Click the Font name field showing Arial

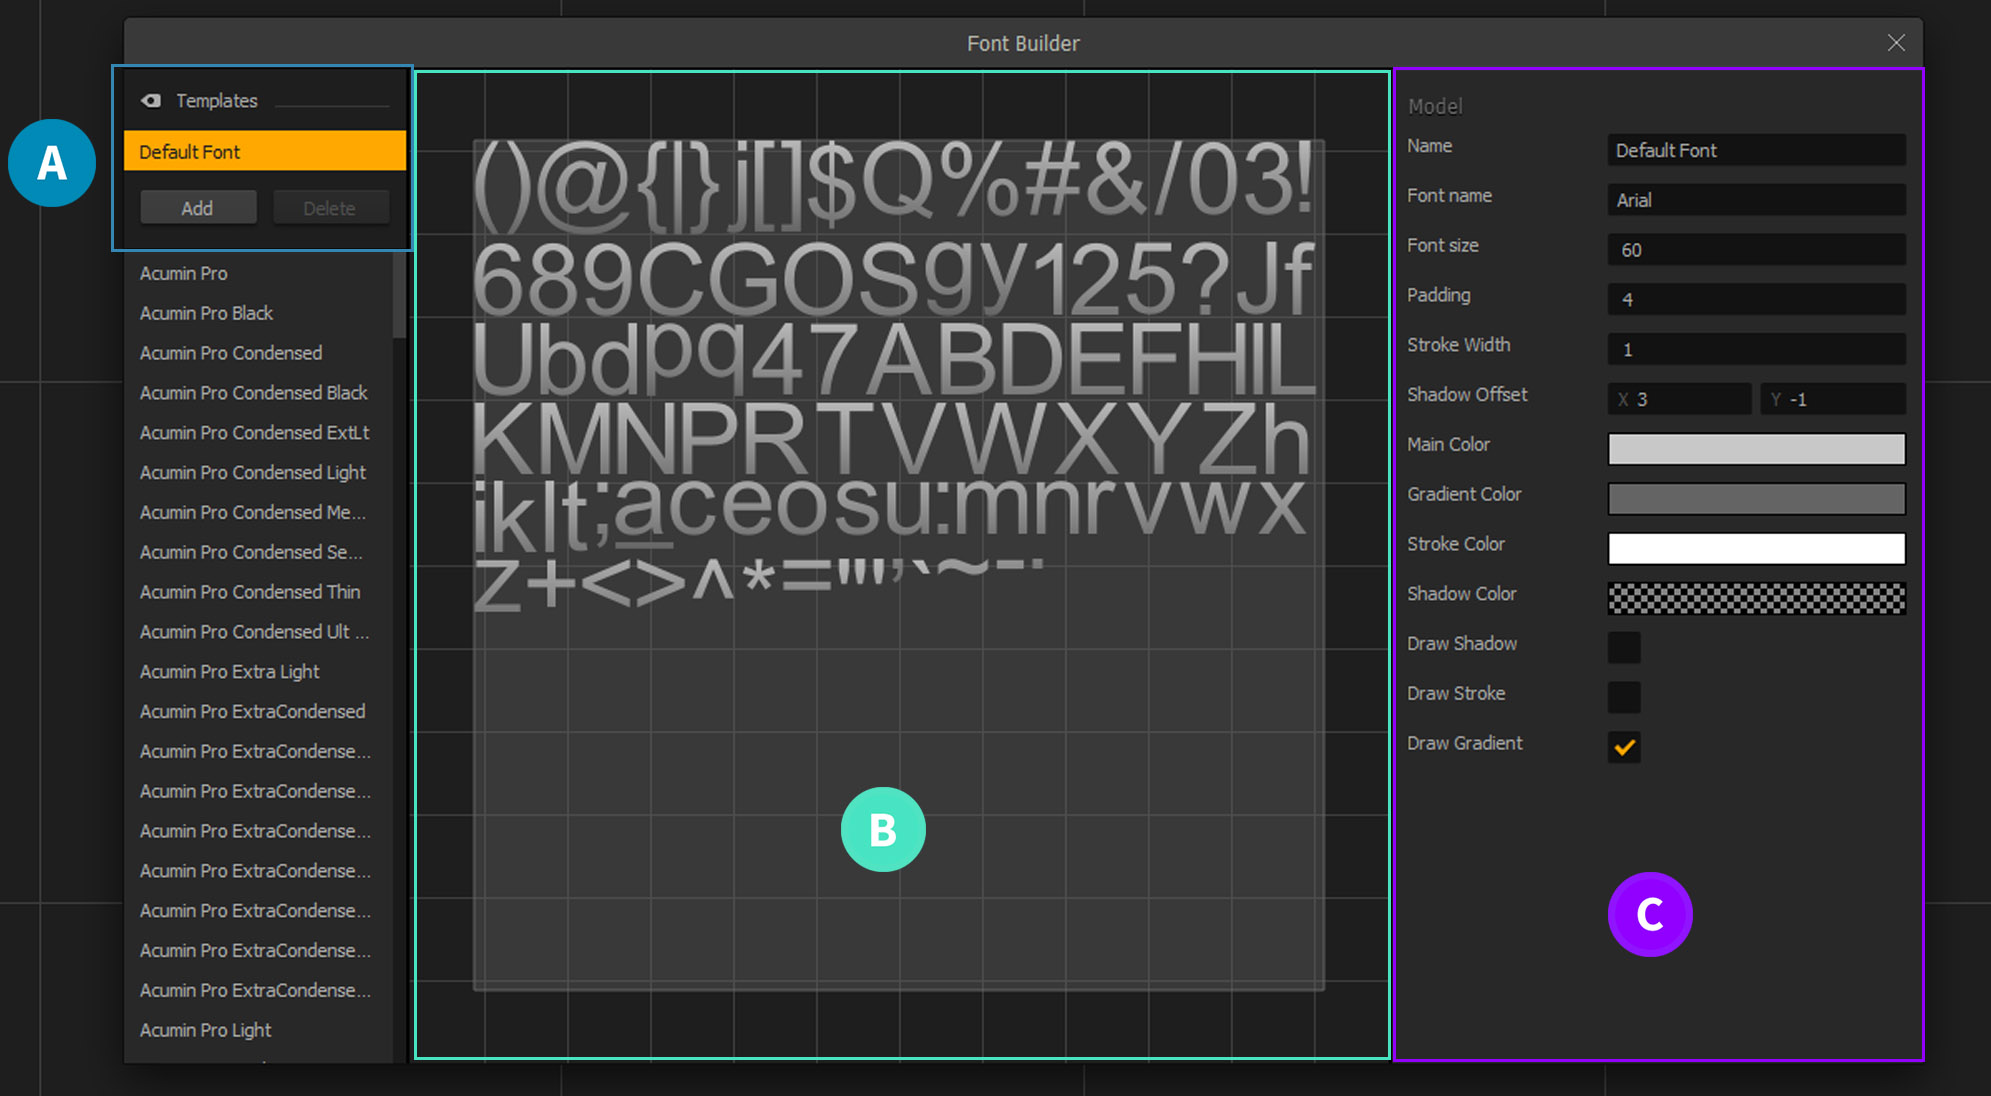[x=1756, y=200]
